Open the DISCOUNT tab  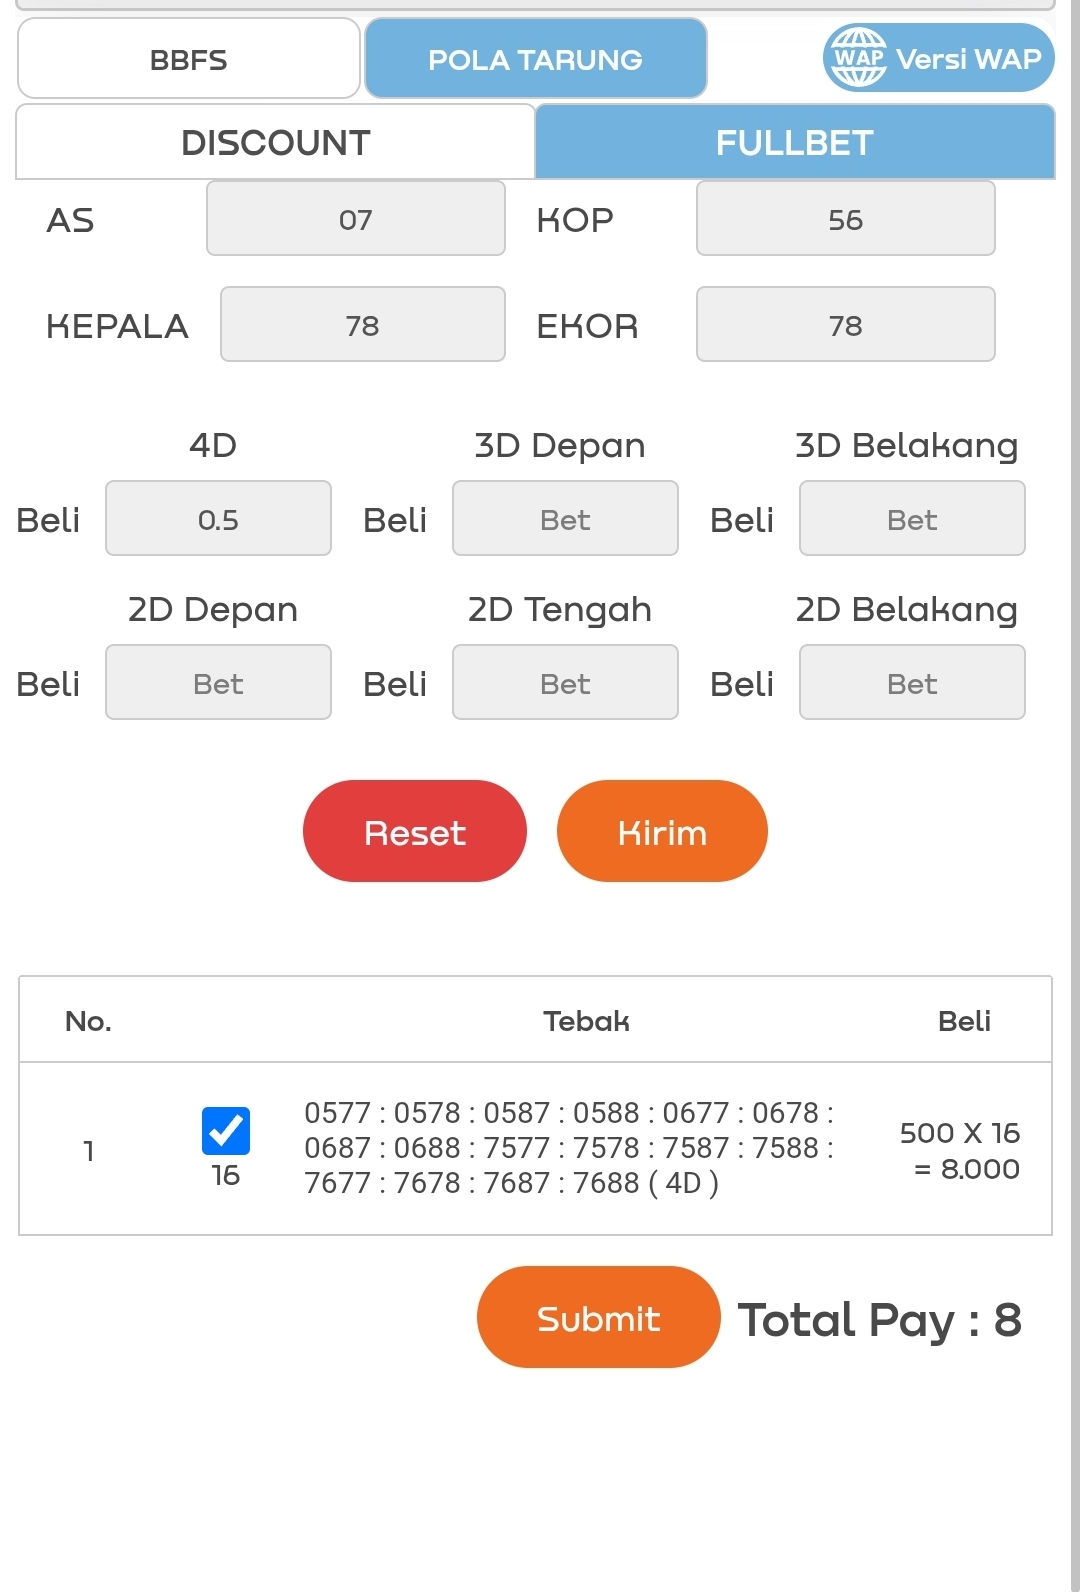276,143
